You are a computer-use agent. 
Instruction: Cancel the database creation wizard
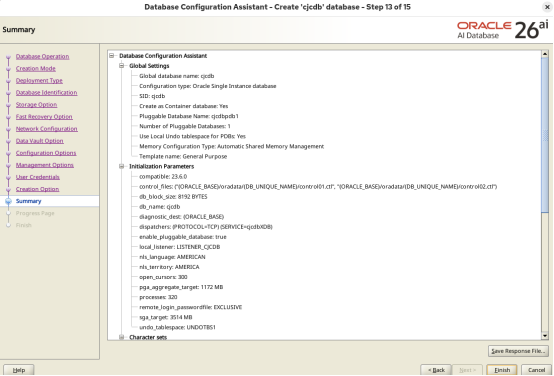tap(536, 370)
